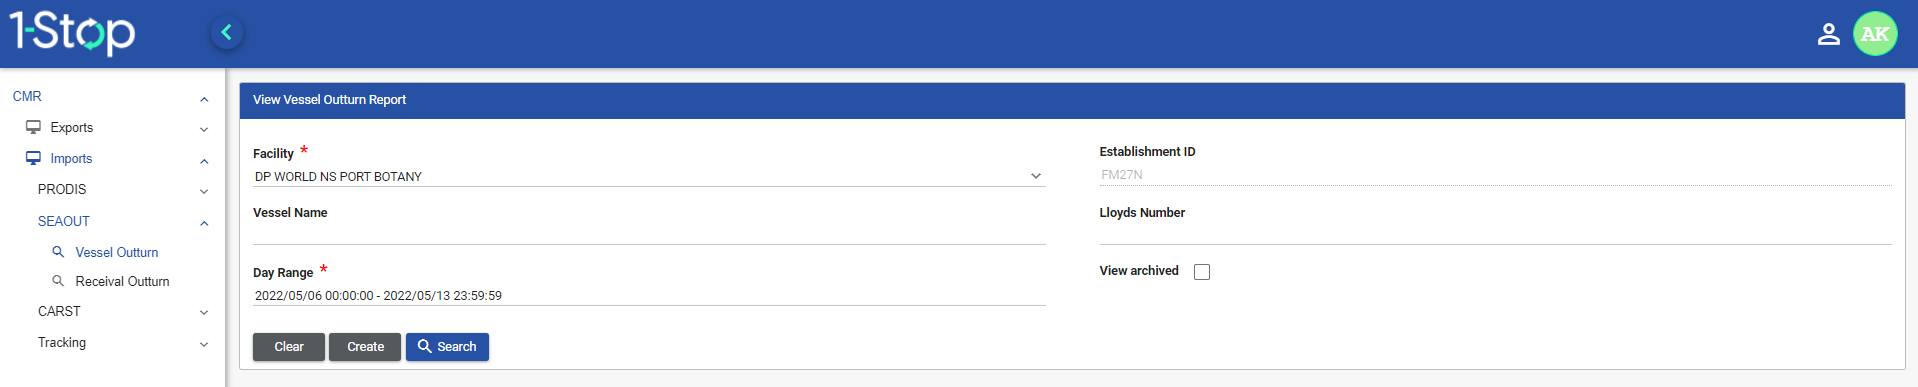Image resolution: width=1918 pixels, height=387 pixels.
Task: Click the Imports monitor icon
Action: click(x=33, y=158)
